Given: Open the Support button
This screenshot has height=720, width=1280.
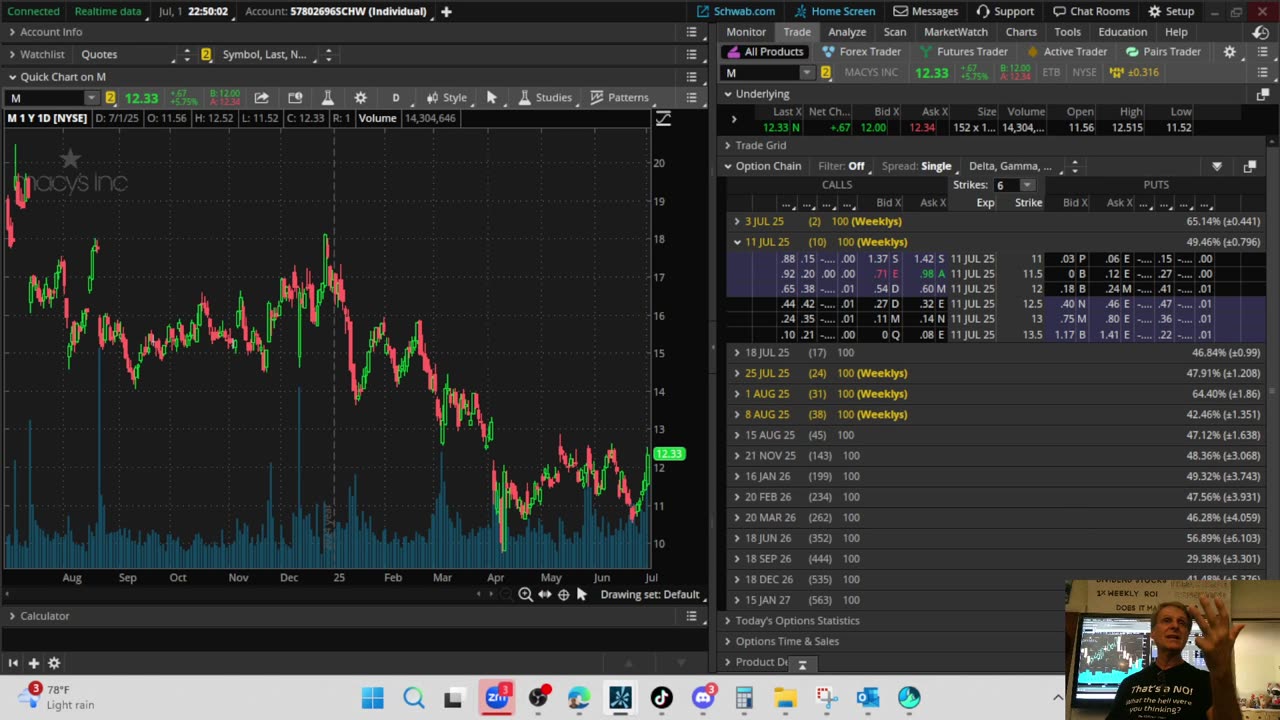Looking at the screenshot, I should tap(1005, 11).
